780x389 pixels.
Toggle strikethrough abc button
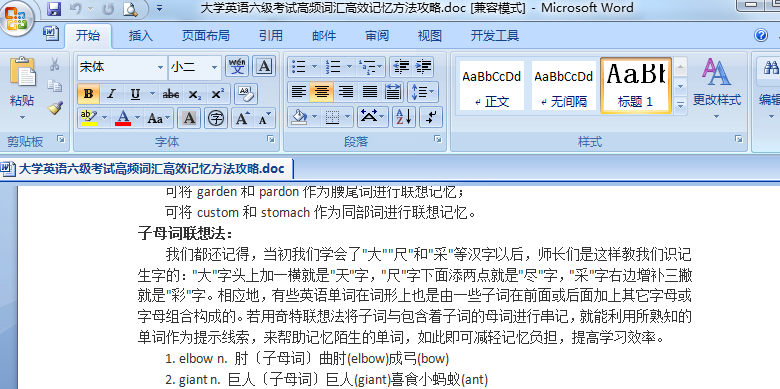click(171, 94)
